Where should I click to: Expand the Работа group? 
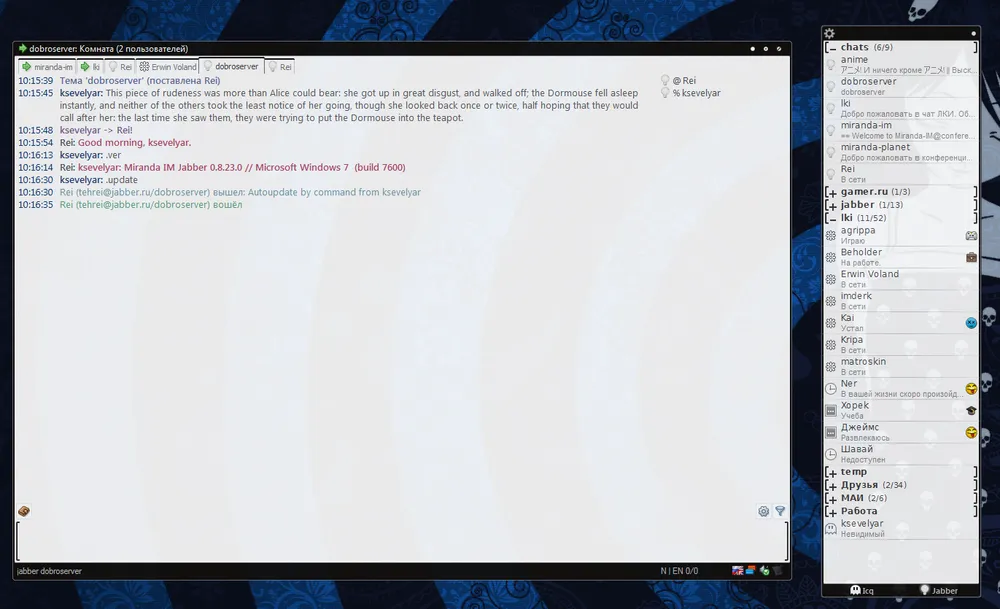831,511
